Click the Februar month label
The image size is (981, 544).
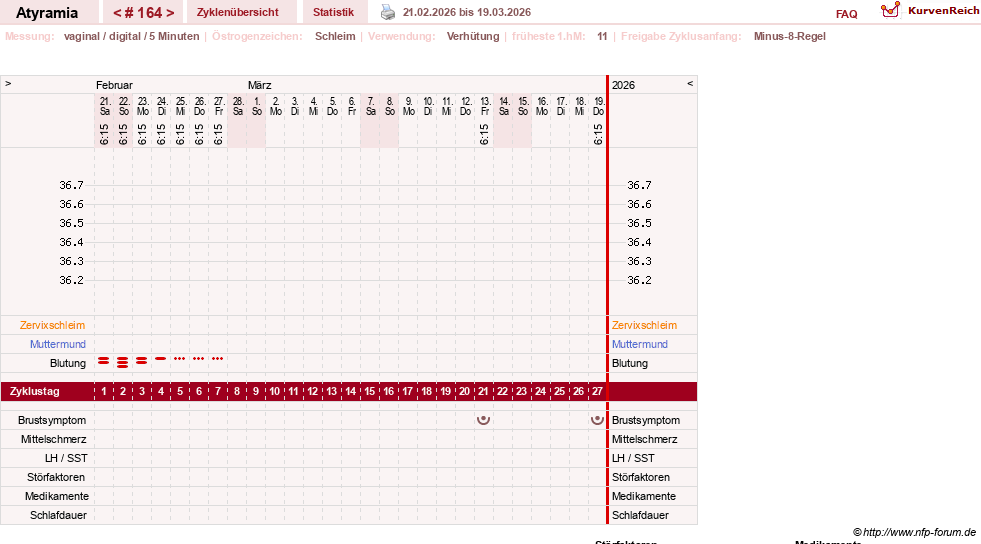click(114, 85)
